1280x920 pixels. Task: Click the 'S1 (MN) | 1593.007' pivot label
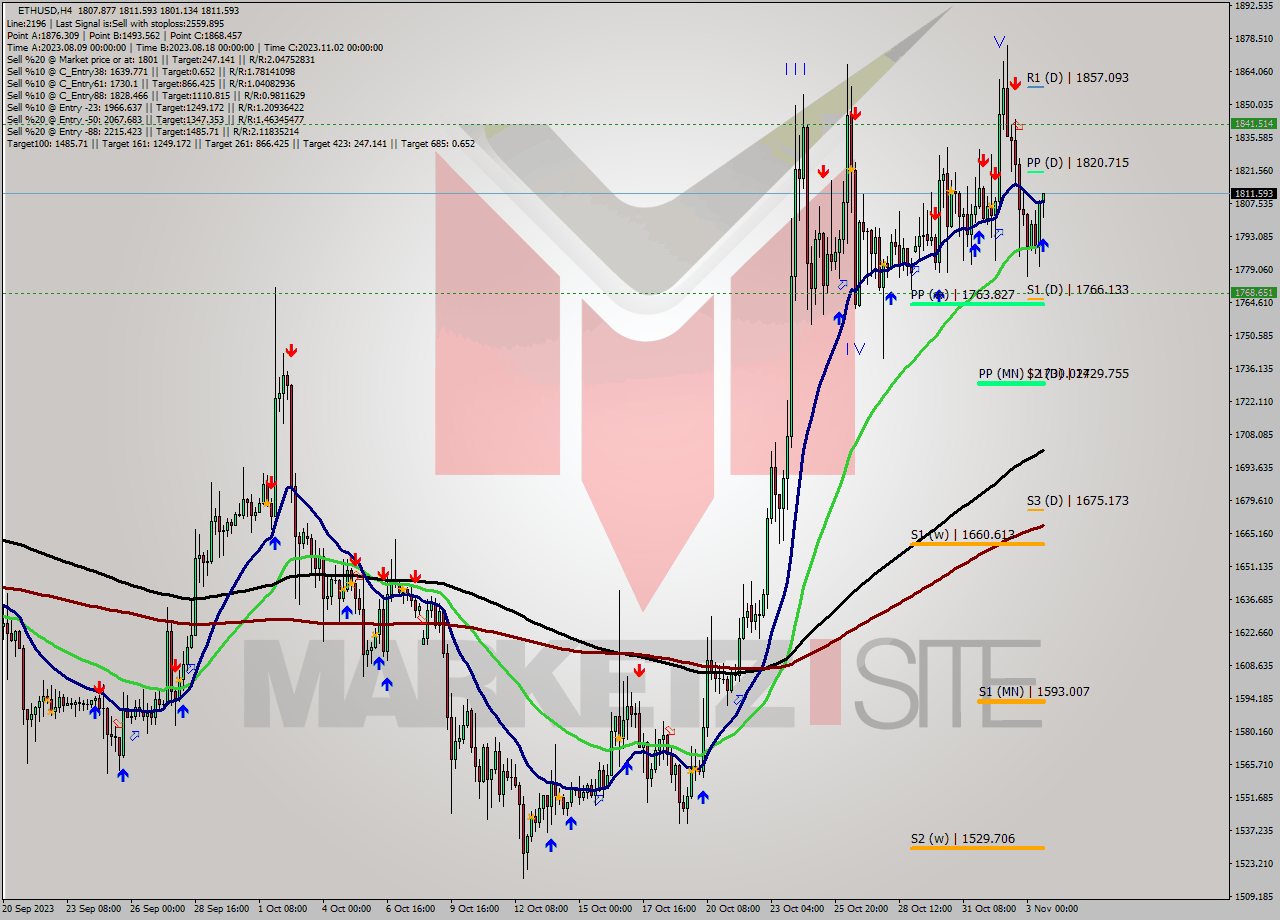pos(1033,691)
